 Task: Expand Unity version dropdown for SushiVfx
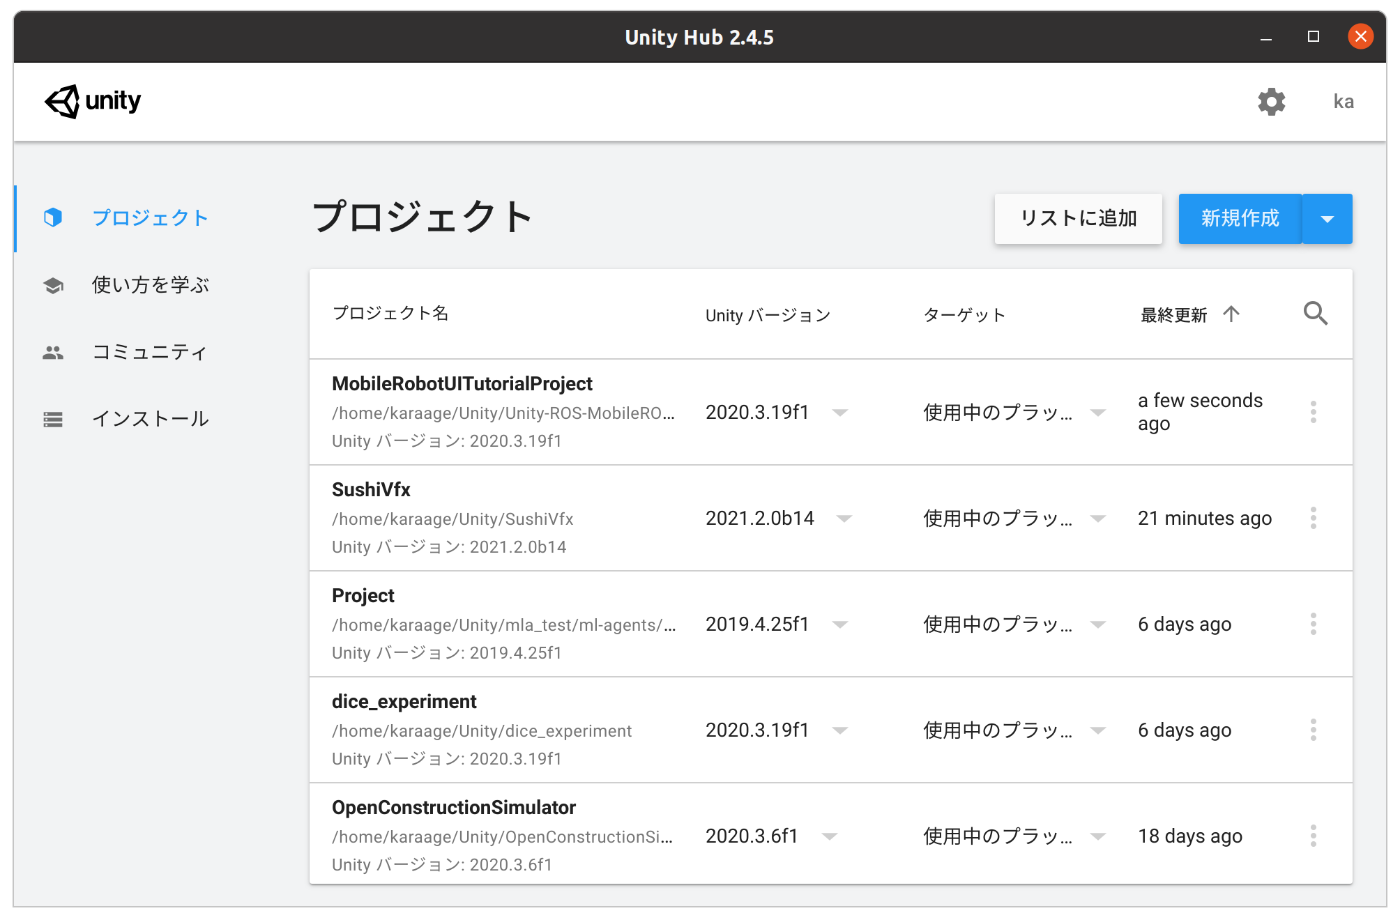click(x=844, y=518)
